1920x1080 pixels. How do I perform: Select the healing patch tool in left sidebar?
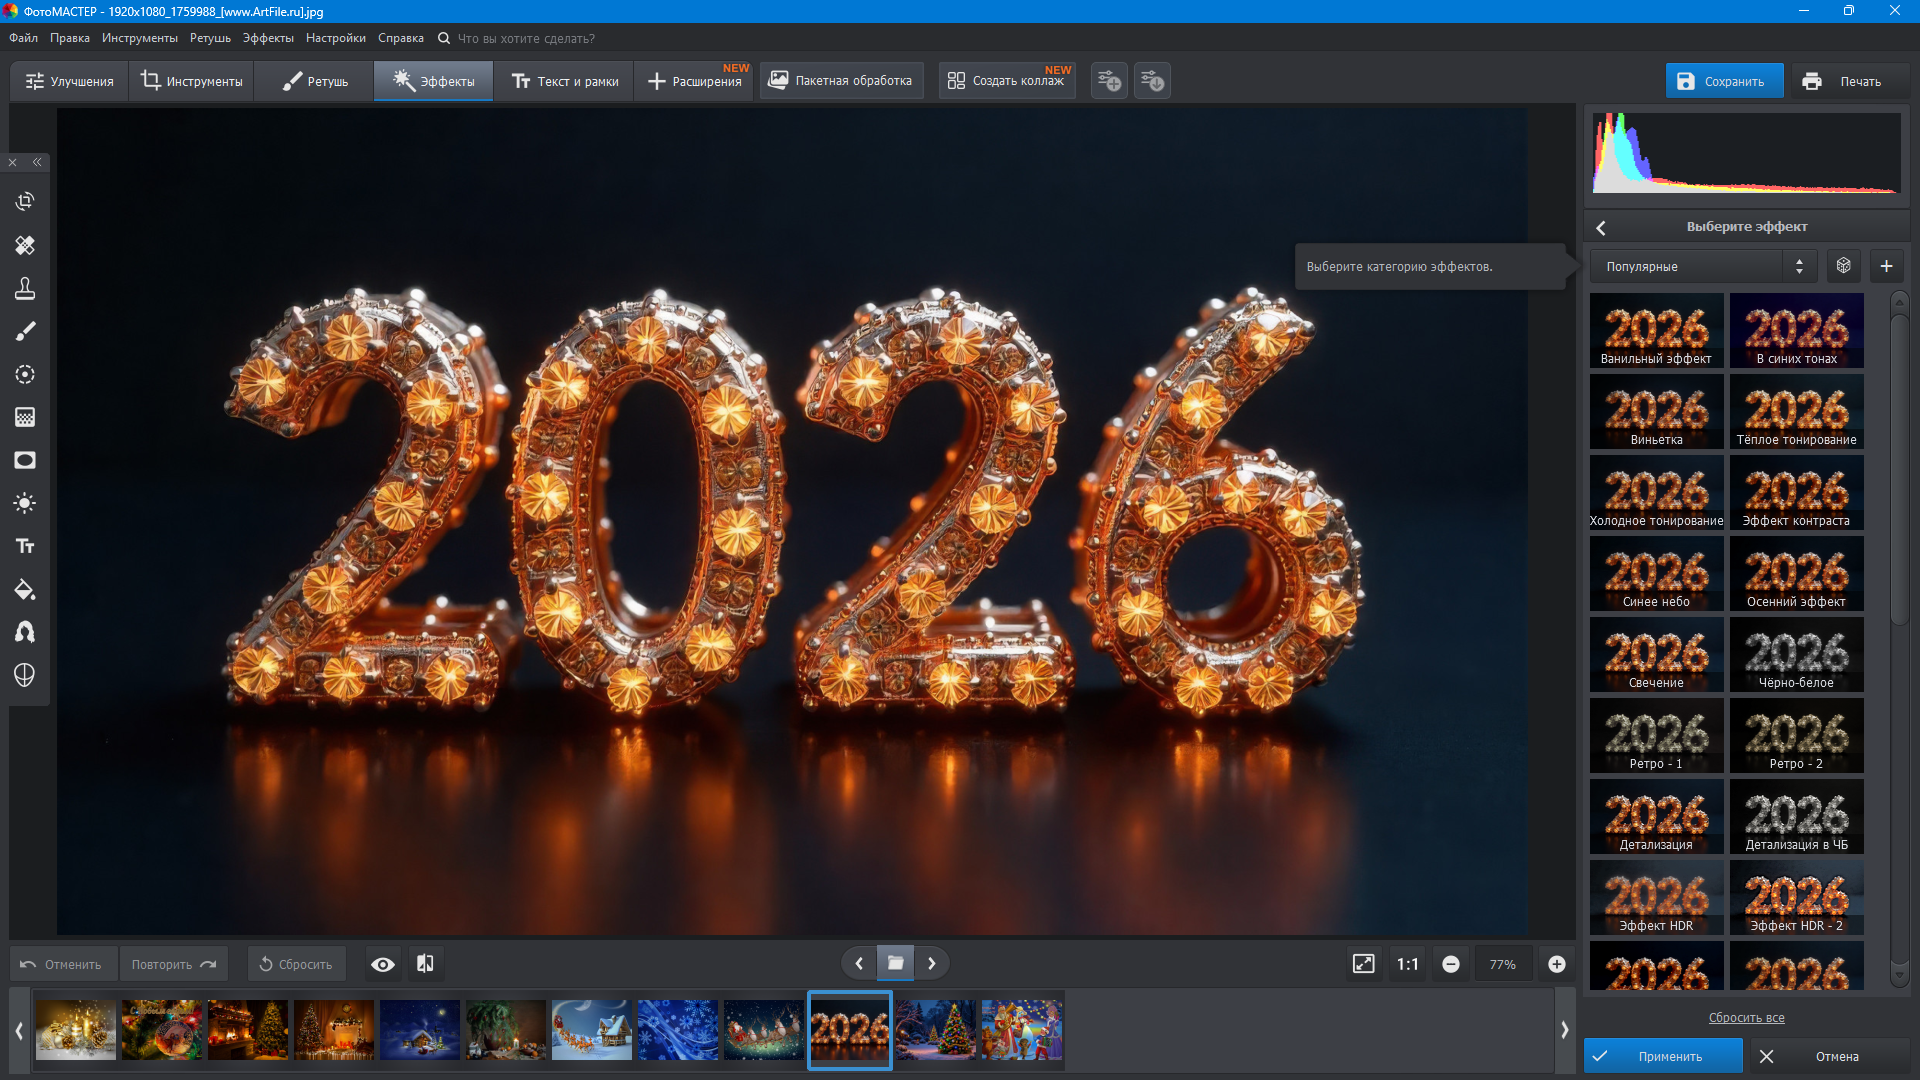(x=25, y=245)
